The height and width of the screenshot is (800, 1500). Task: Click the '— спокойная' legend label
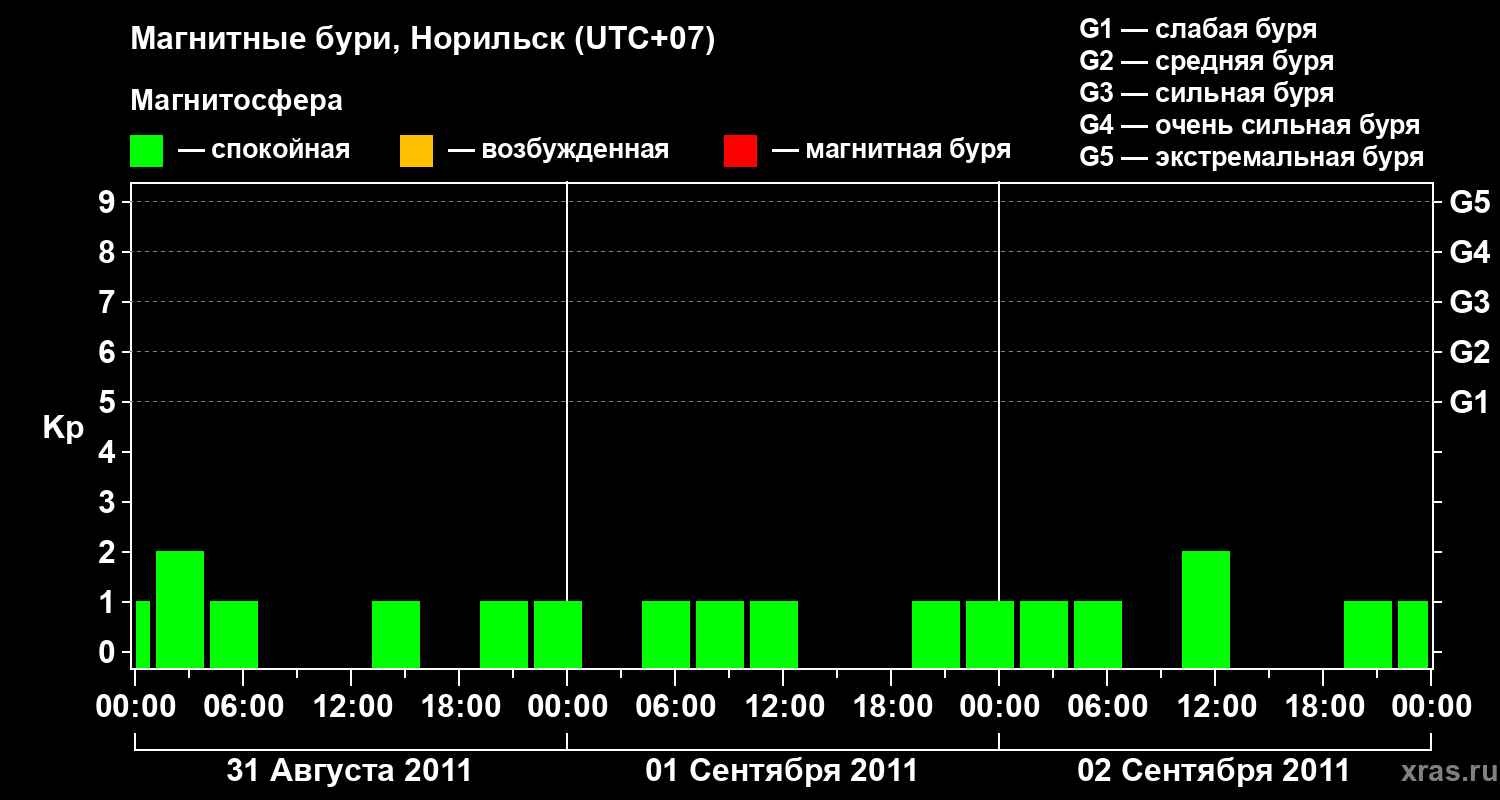264,151
